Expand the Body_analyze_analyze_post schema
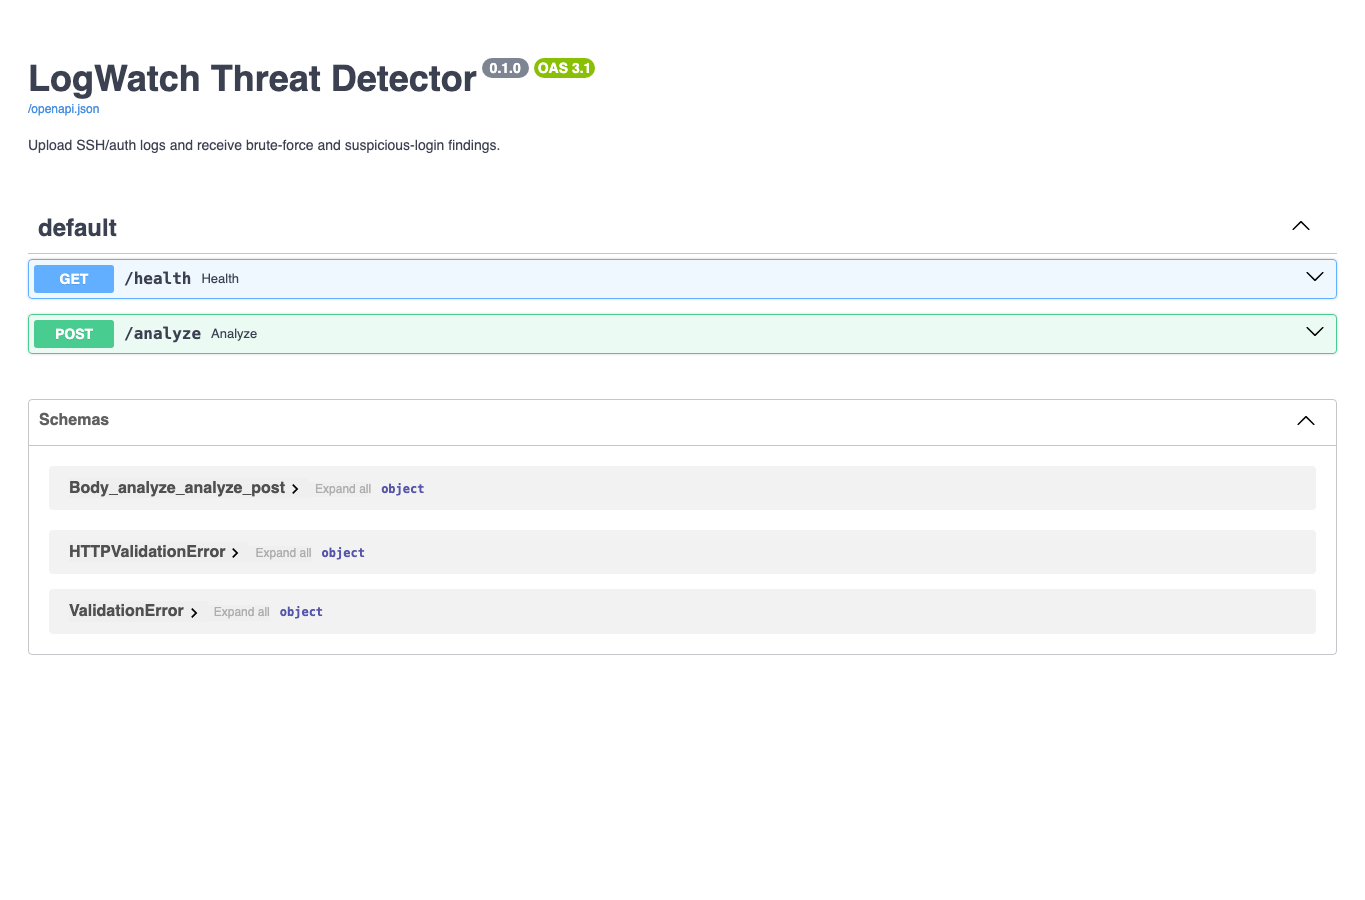The width and height of the screenshot is (1365, 900). (x=183, y=488)
